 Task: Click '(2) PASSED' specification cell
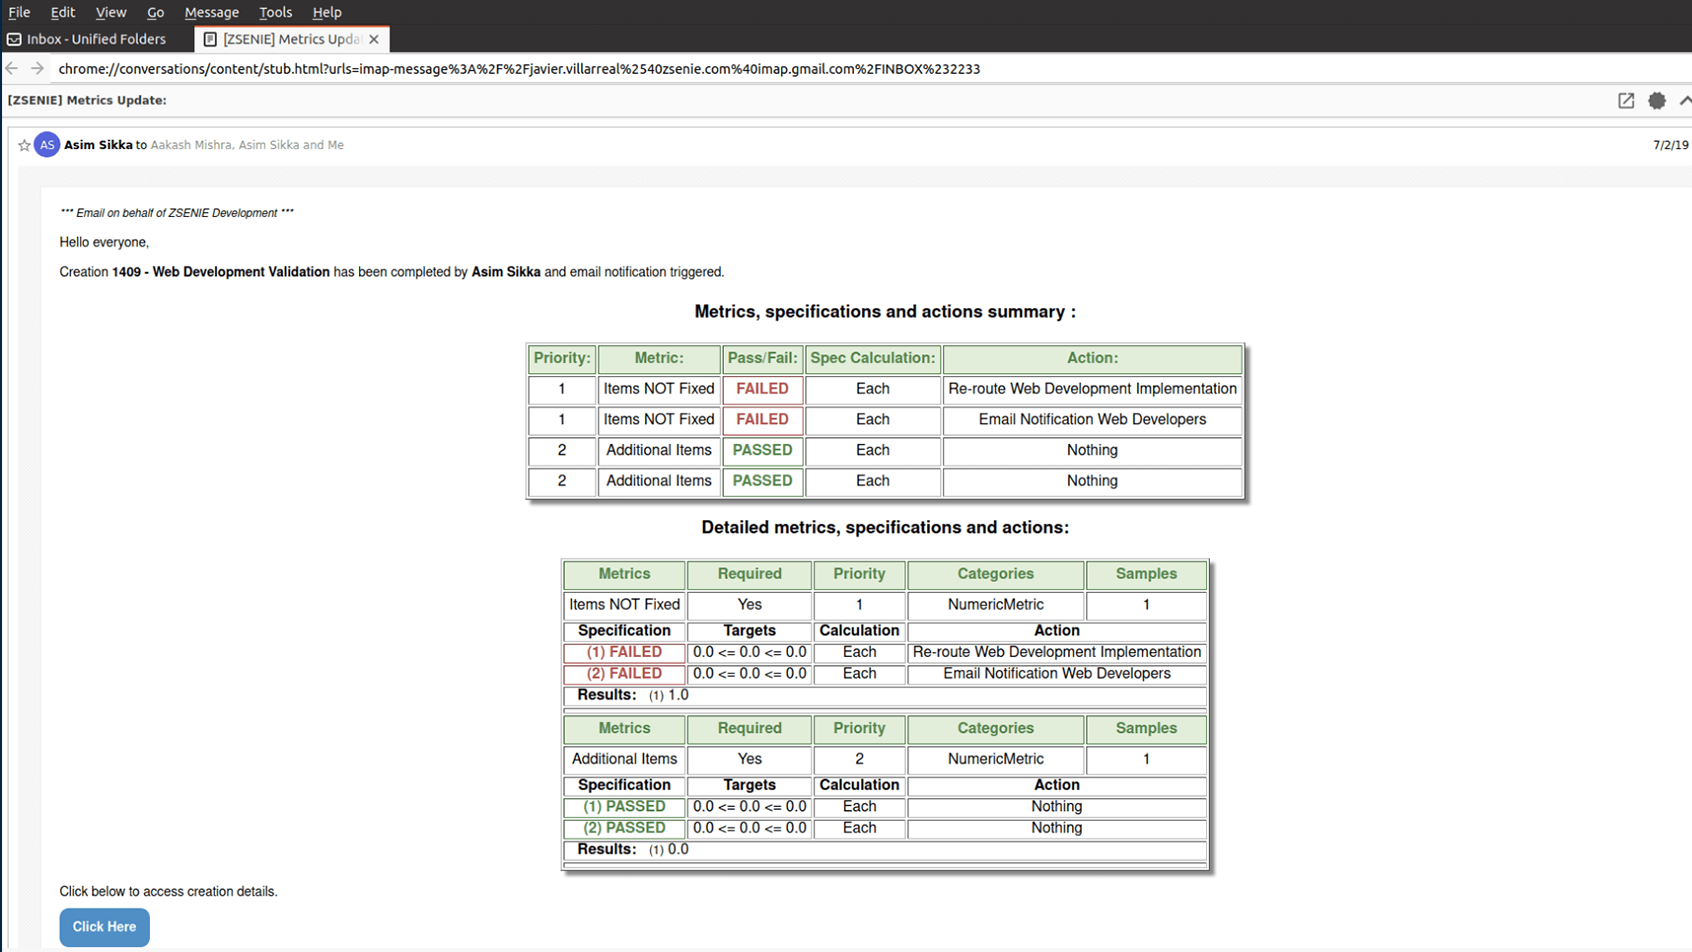[x=624, y=828]
